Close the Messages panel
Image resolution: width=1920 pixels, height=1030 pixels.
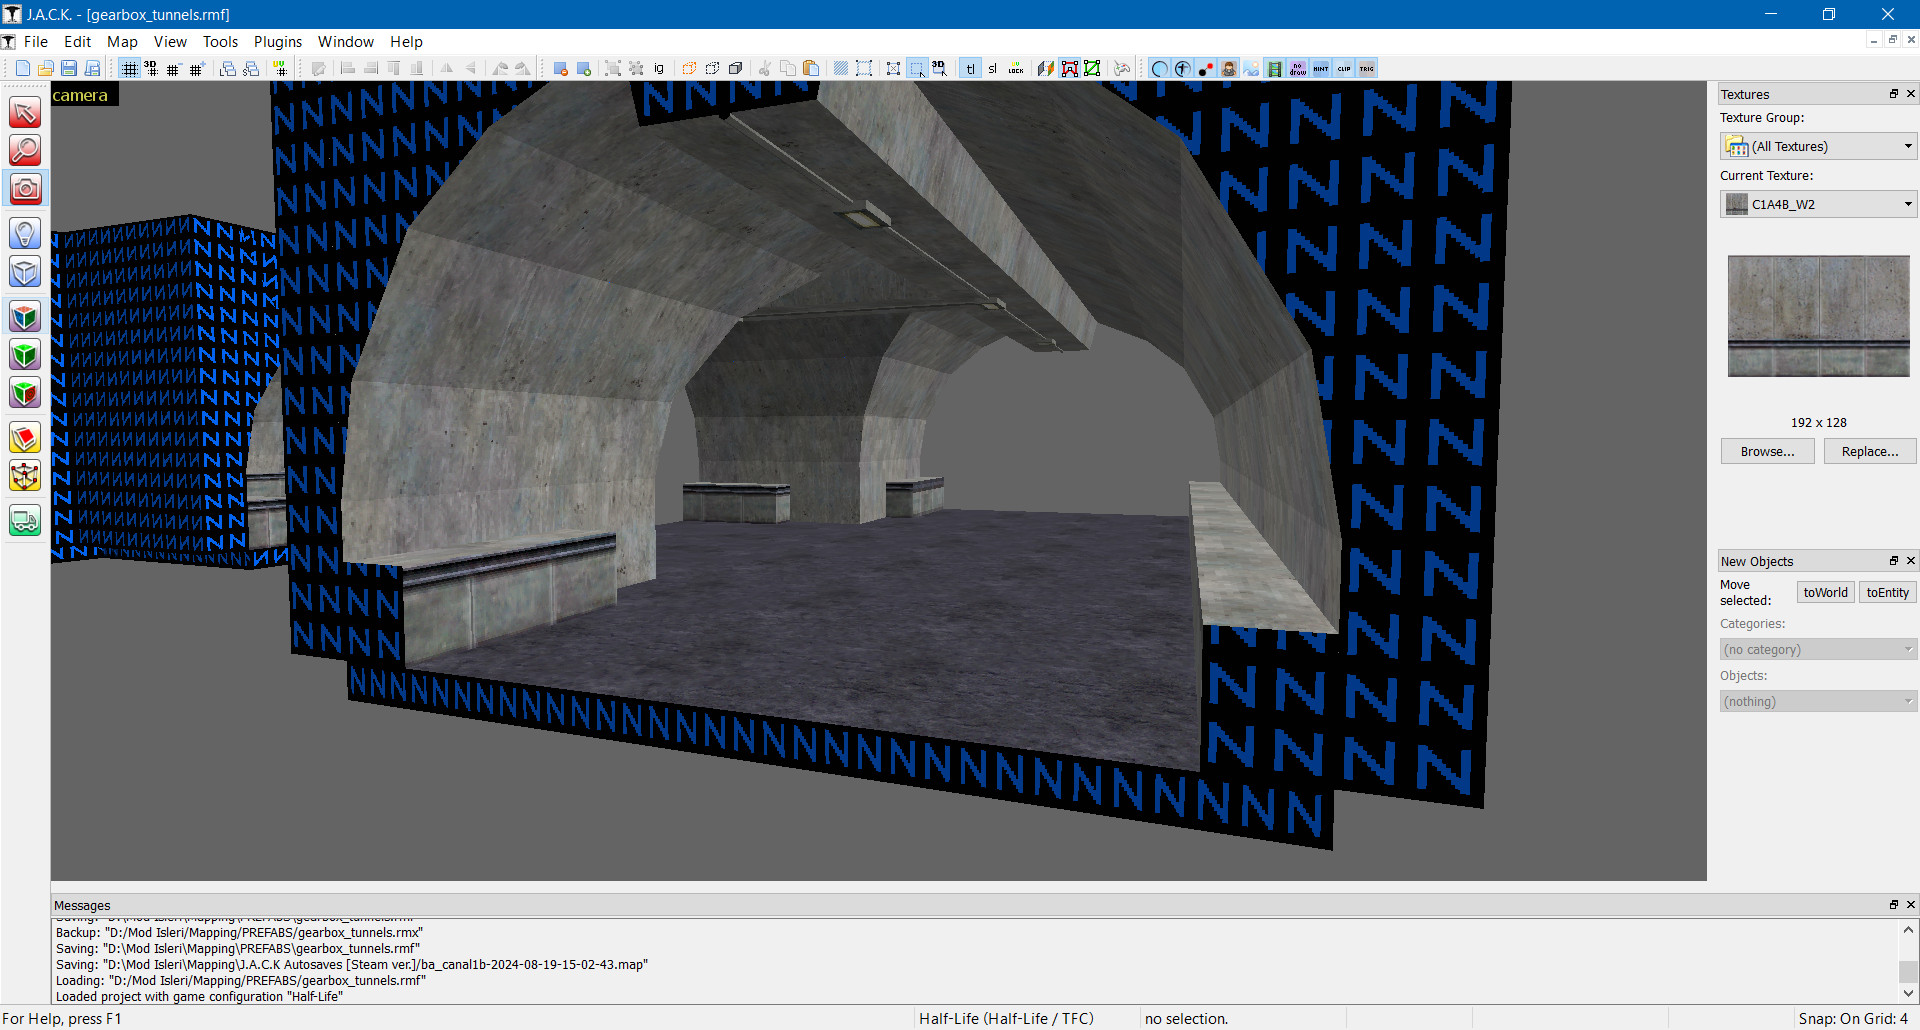point(1910,905)
